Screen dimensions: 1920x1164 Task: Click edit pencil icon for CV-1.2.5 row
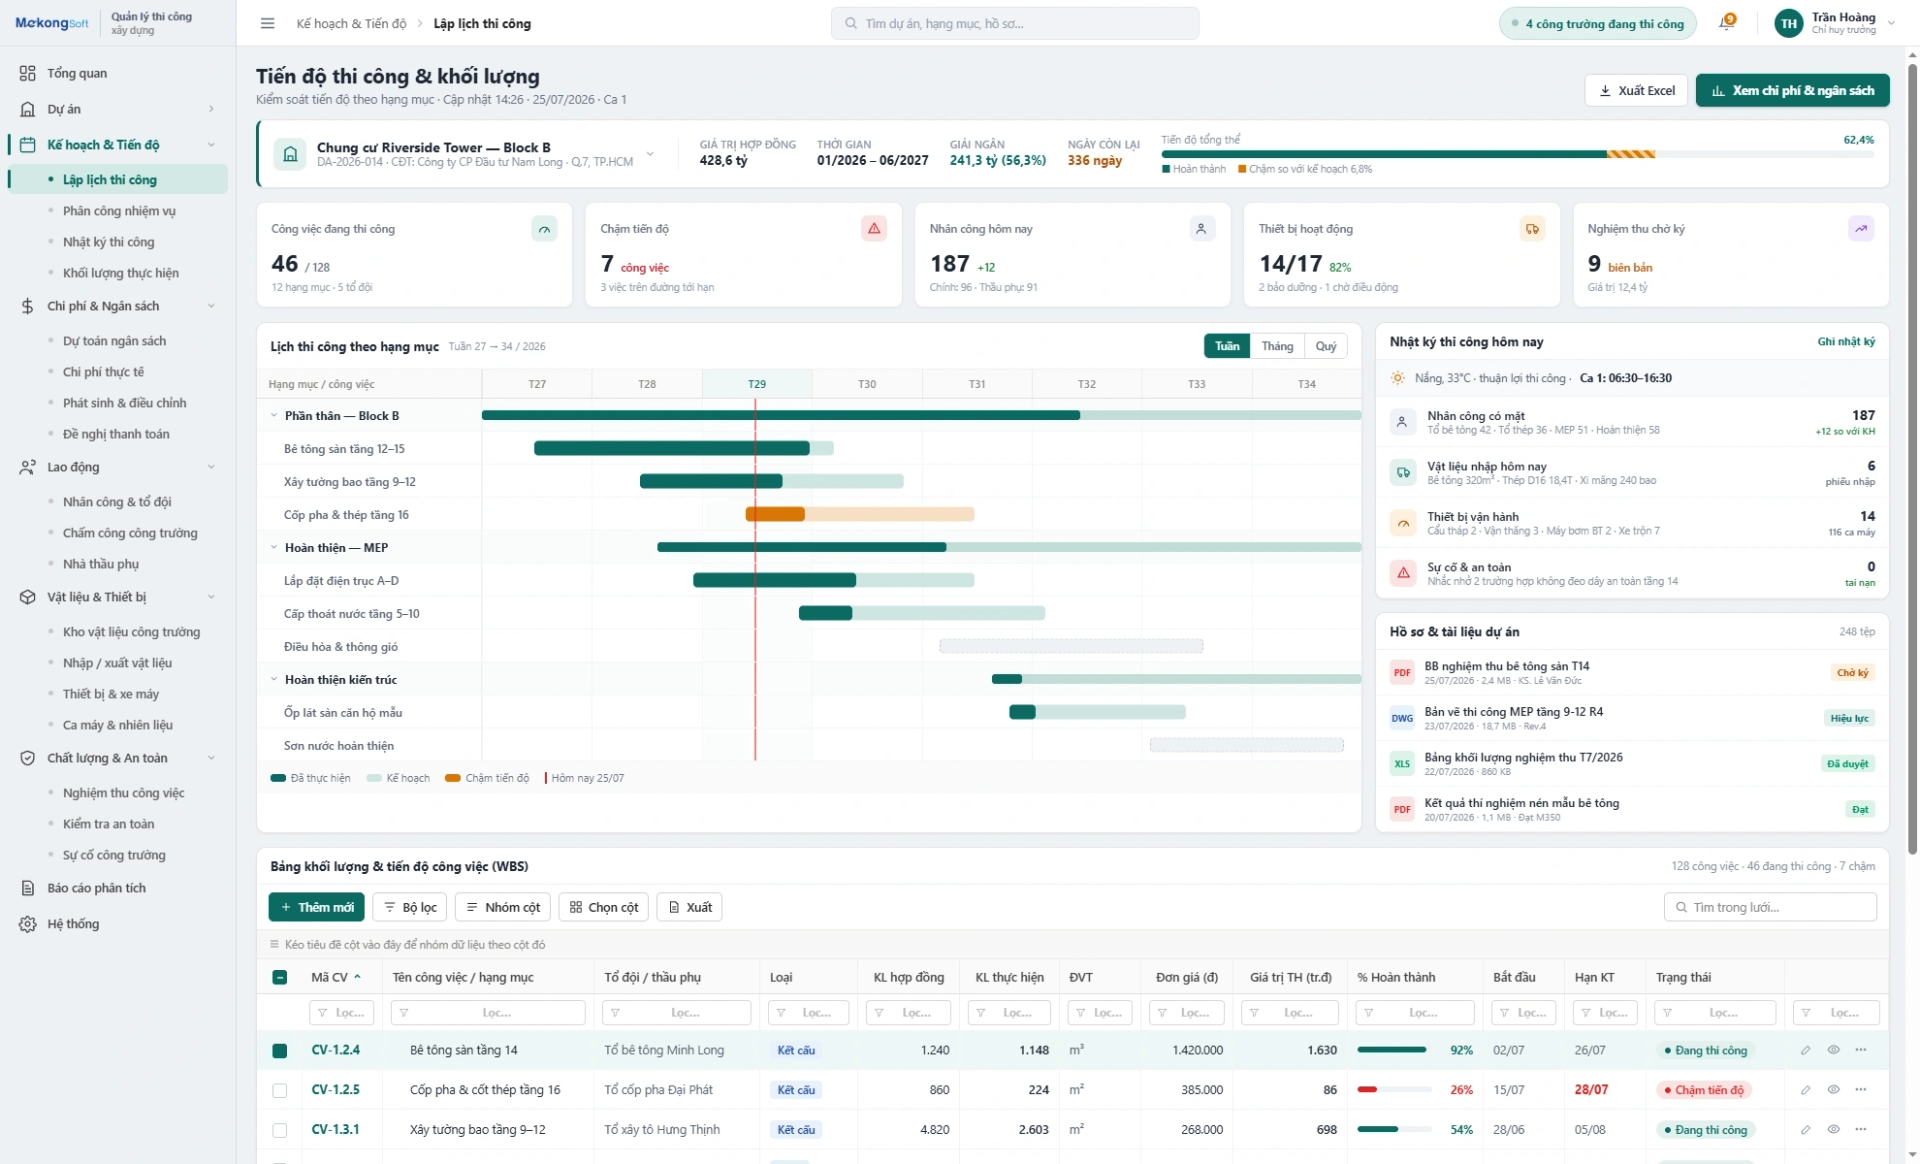tap(1805, 1090)
